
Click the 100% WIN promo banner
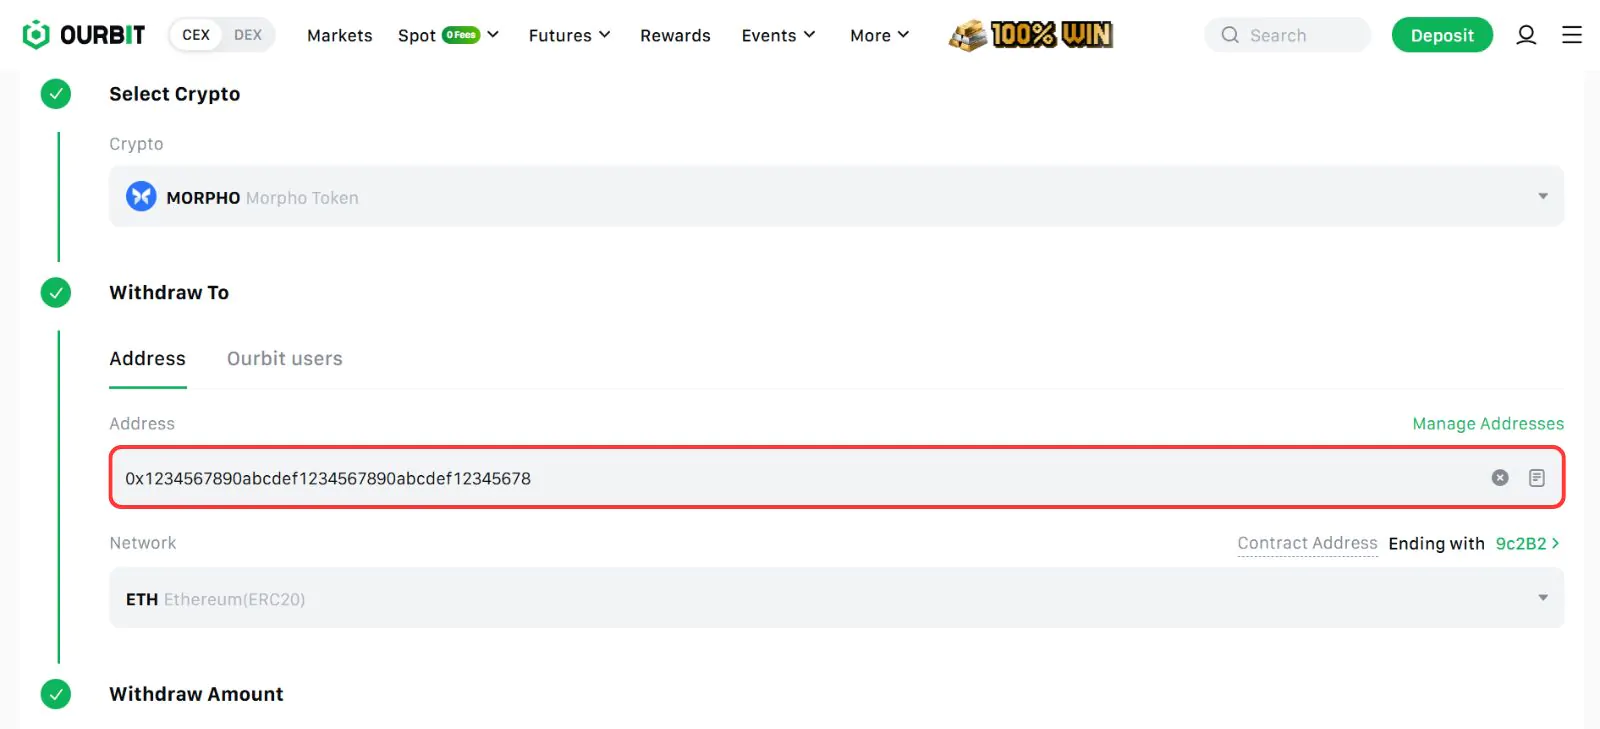(1031, 35)
